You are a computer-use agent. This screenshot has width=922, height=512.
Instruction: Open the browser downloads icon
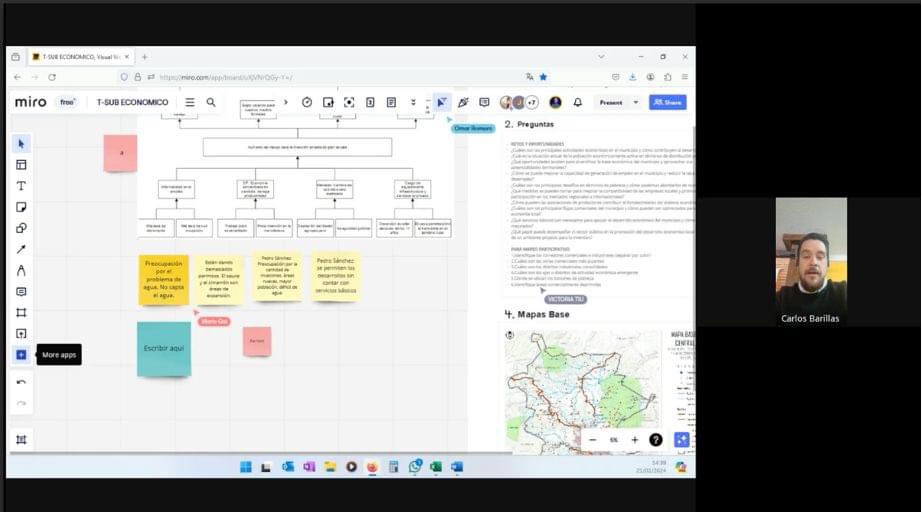tap(633, 77)
